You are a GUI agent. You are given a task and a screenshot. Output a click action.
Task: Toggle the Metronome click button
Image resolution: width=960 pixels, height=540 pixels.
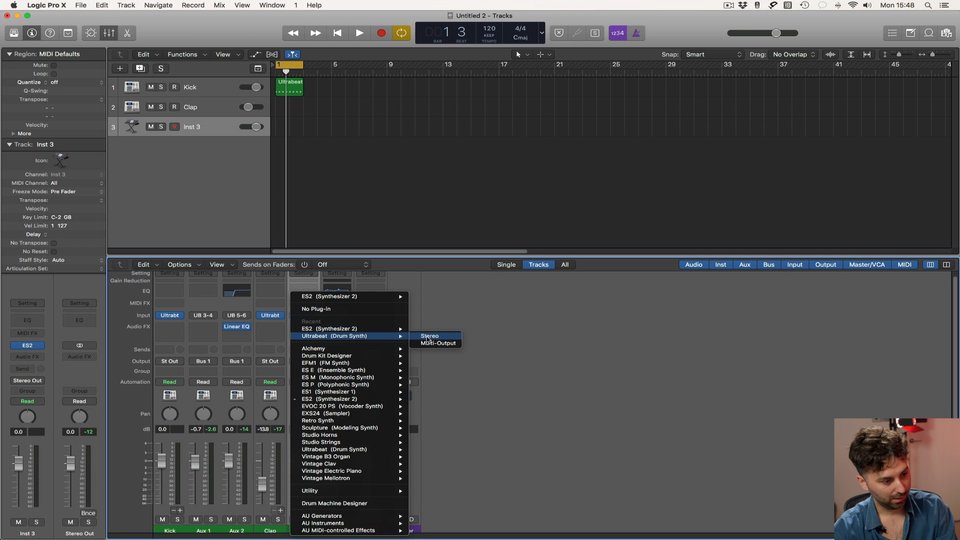pos(636,33)
